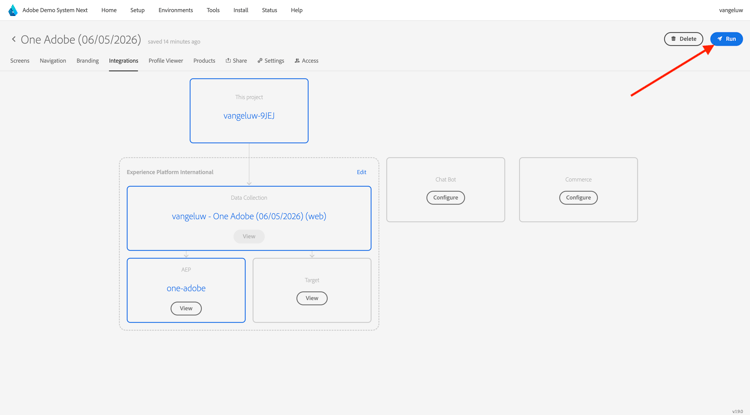Click the One Adobe (06/05/2026) project title
This screenshot has width=750, height=415.
click(81, 40)
